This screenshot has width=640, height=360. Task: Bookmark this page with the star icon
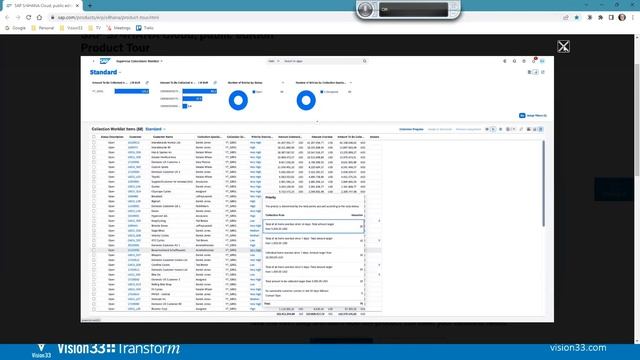[x=576, y=18]
